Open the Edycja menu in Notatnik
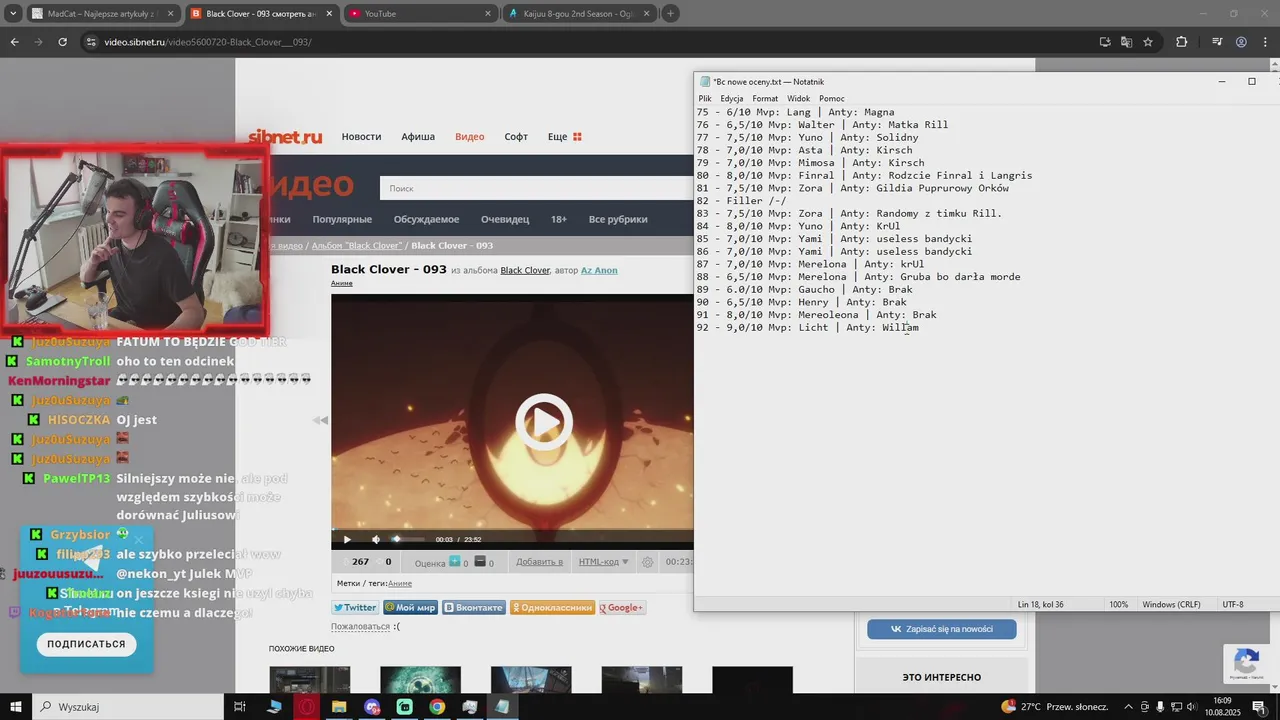 tap(732, 98)
